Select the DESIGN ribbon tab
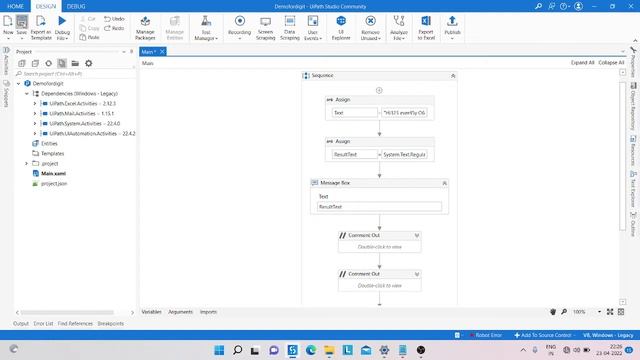 pos(46,6)
